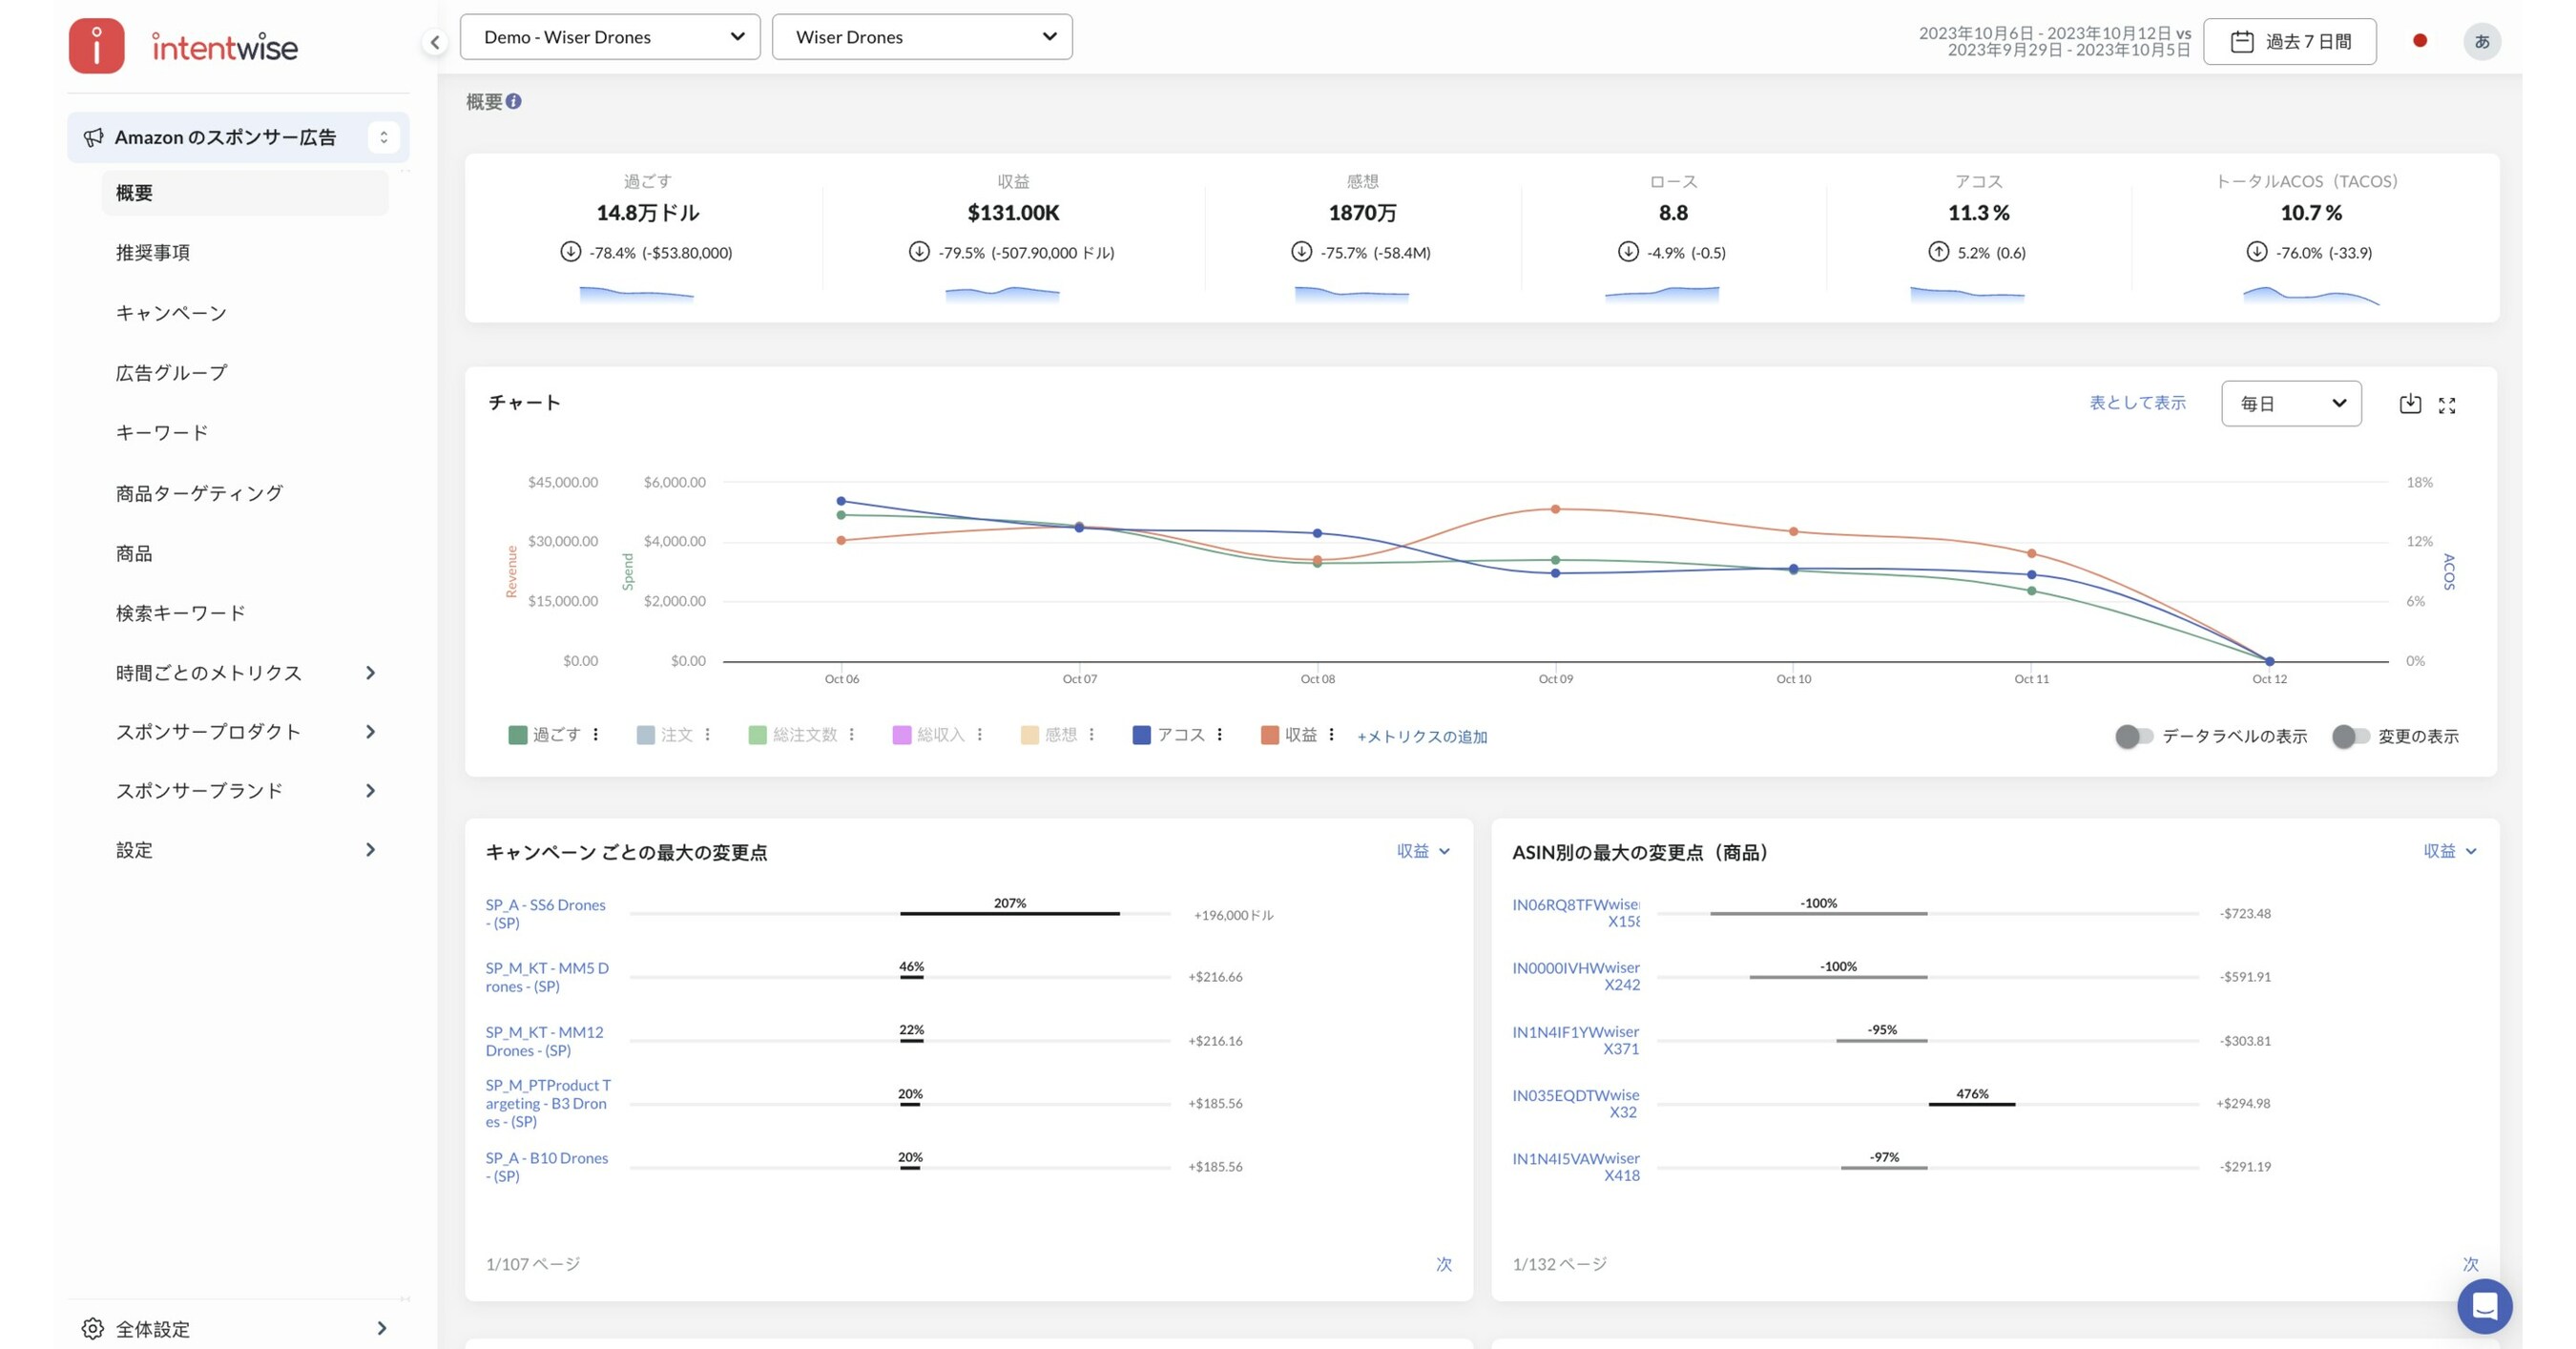The width and height of the screenshot is (2576, 1349).
Task: Click the info icon next to 概要 heading
Action: [x=514, y=101]
